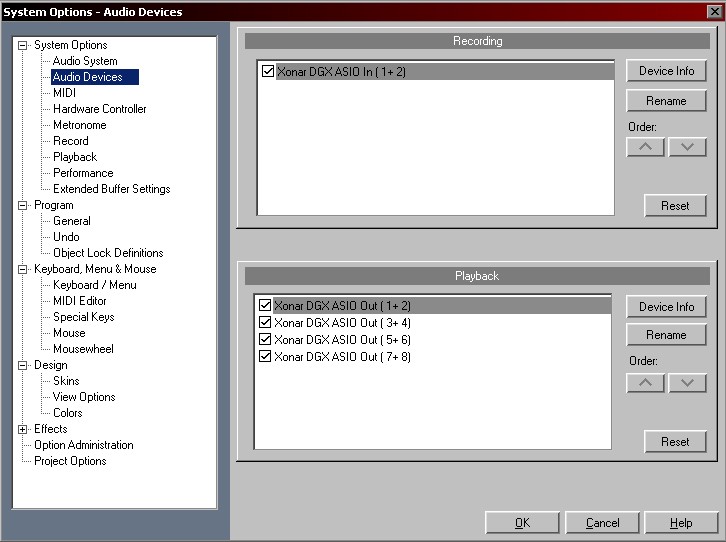Select the Design tree label
This screenshot has width=726, height=542.
(x=51, y=365)
